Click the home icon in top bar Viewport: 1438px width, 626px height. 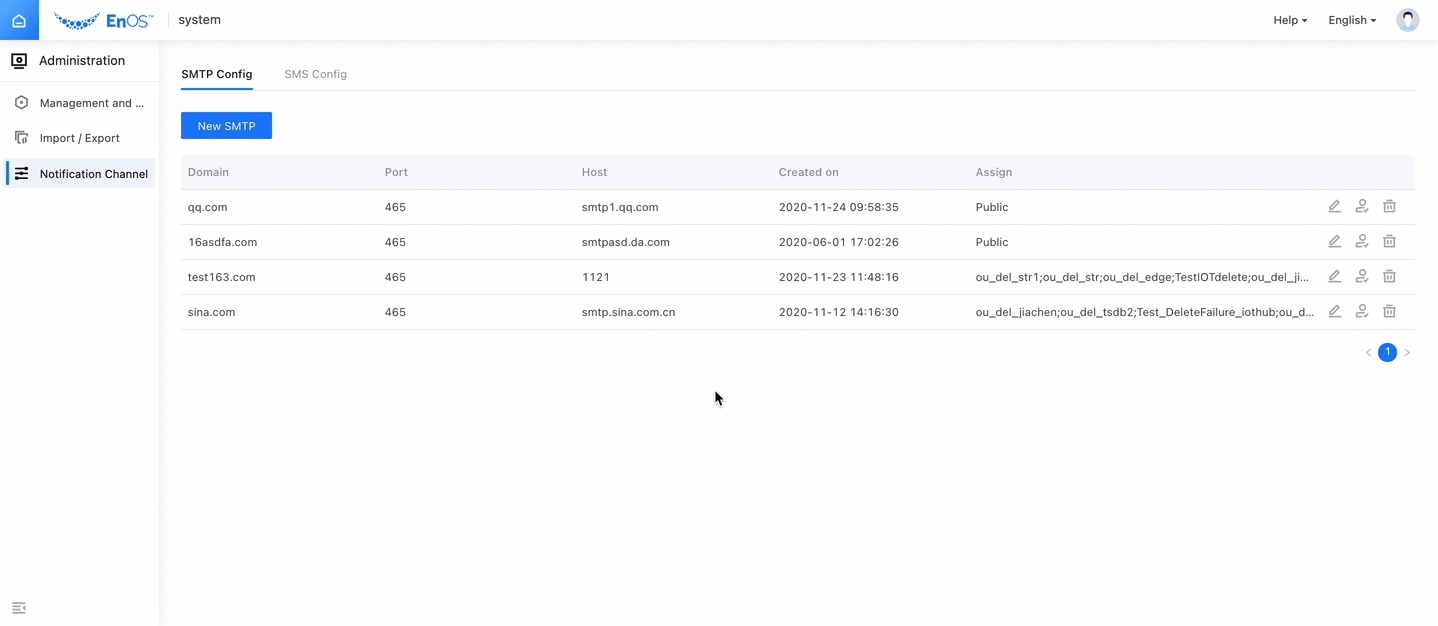point(19,20)
